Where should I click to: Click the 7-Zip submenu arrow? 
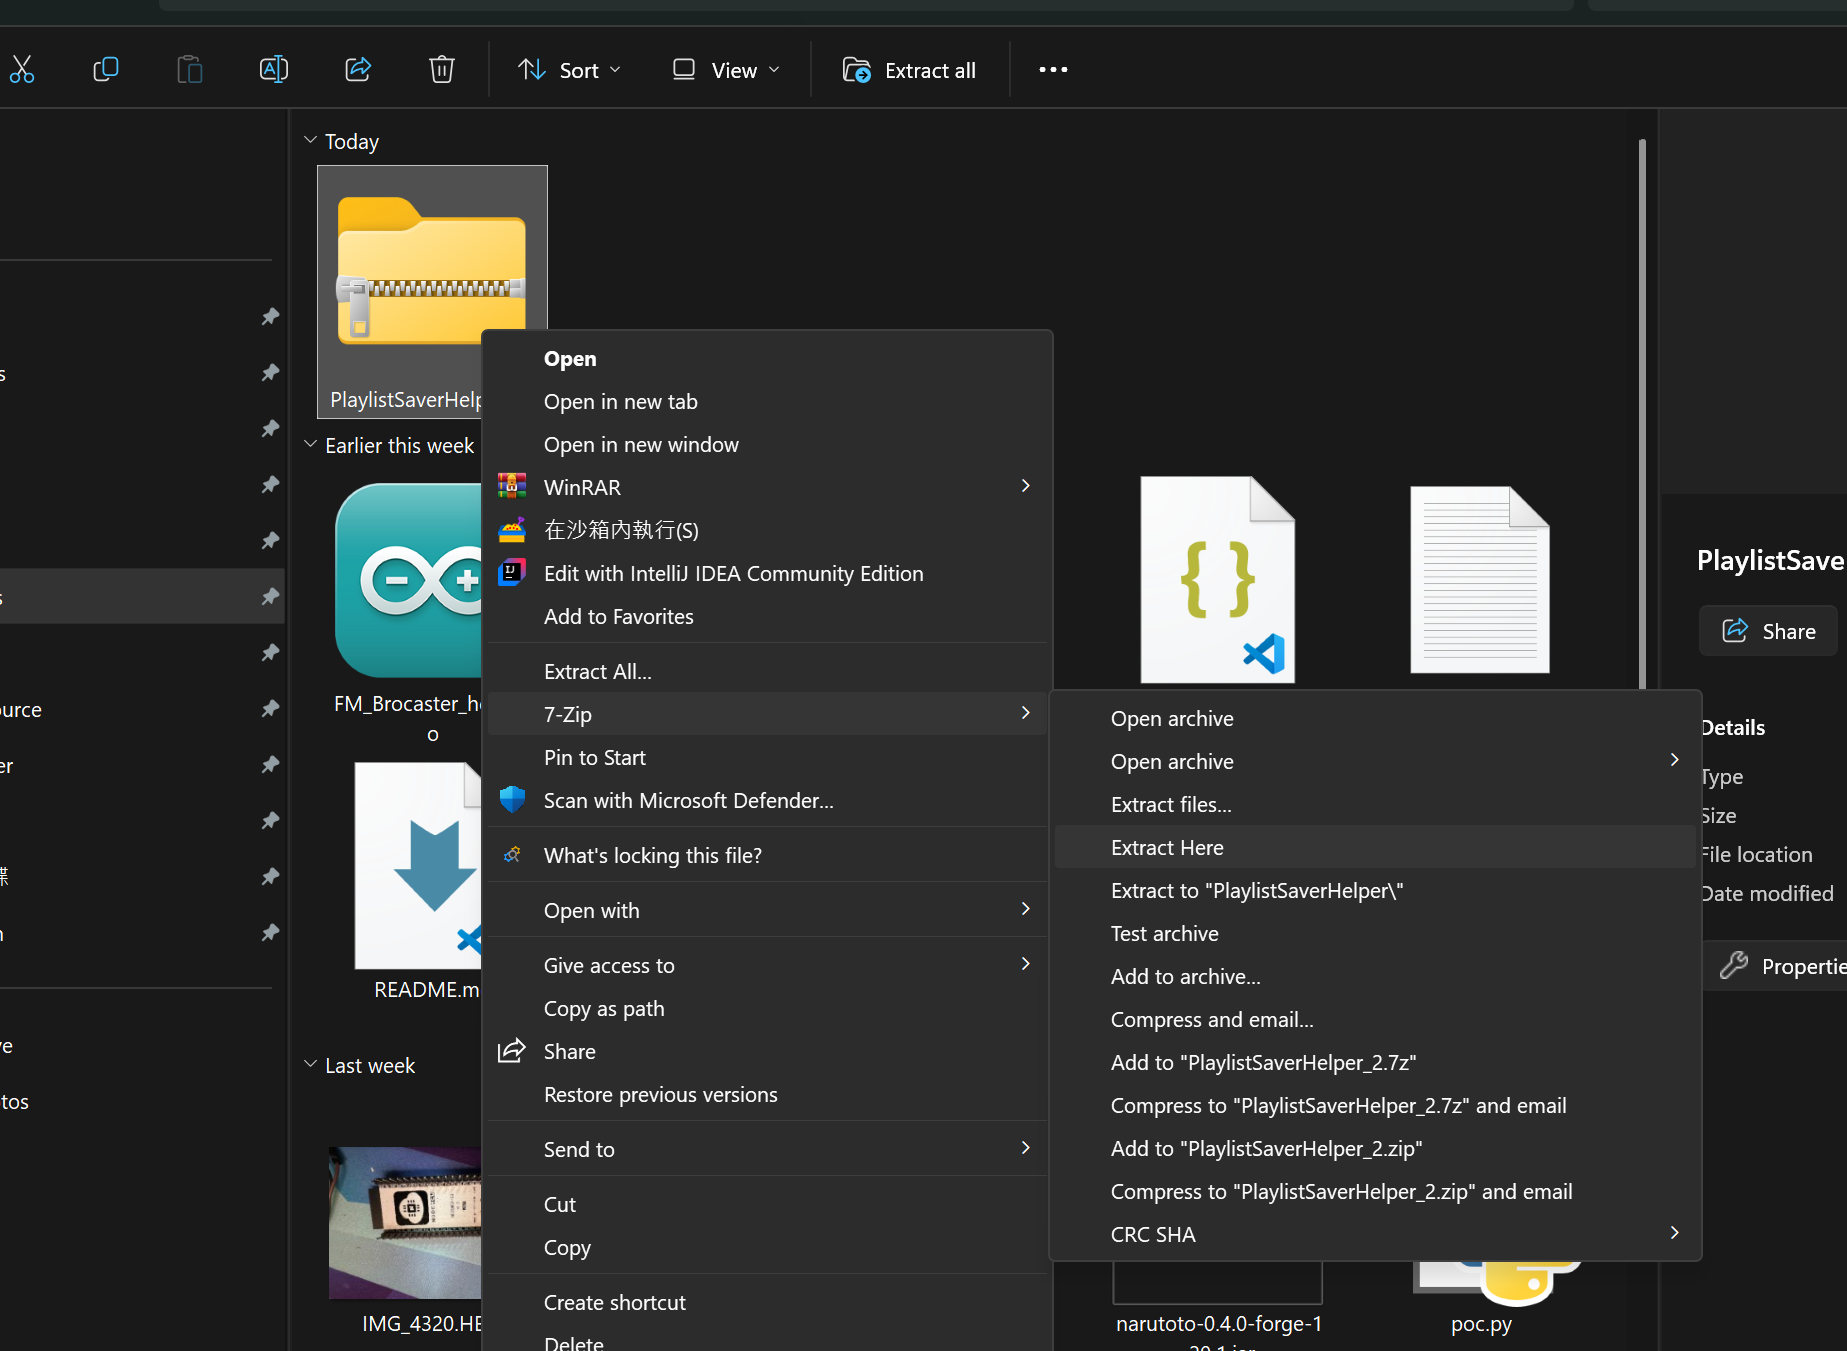click(x=1025, y=713)
